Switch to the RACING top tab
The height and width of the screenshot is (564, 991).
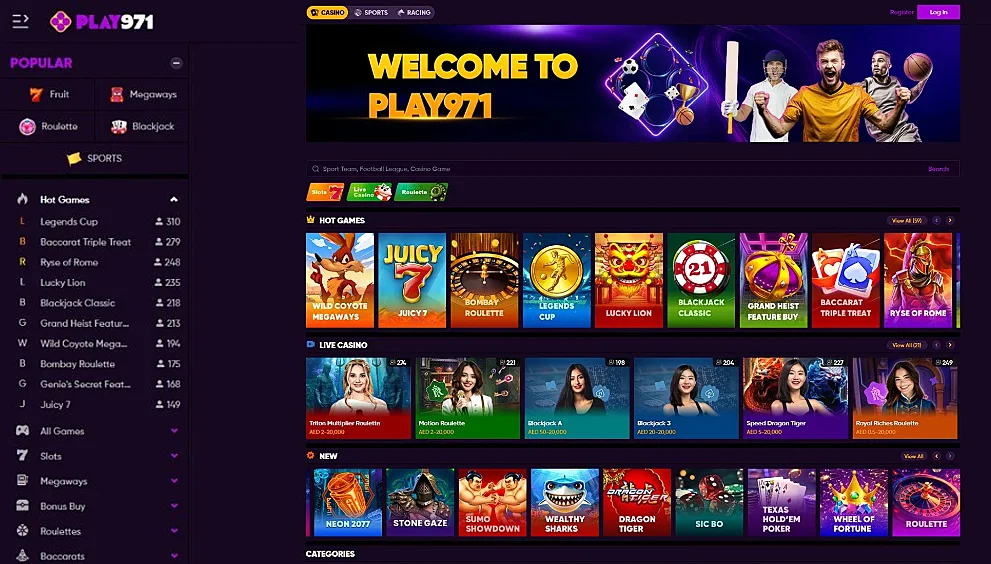click(414, 12)
